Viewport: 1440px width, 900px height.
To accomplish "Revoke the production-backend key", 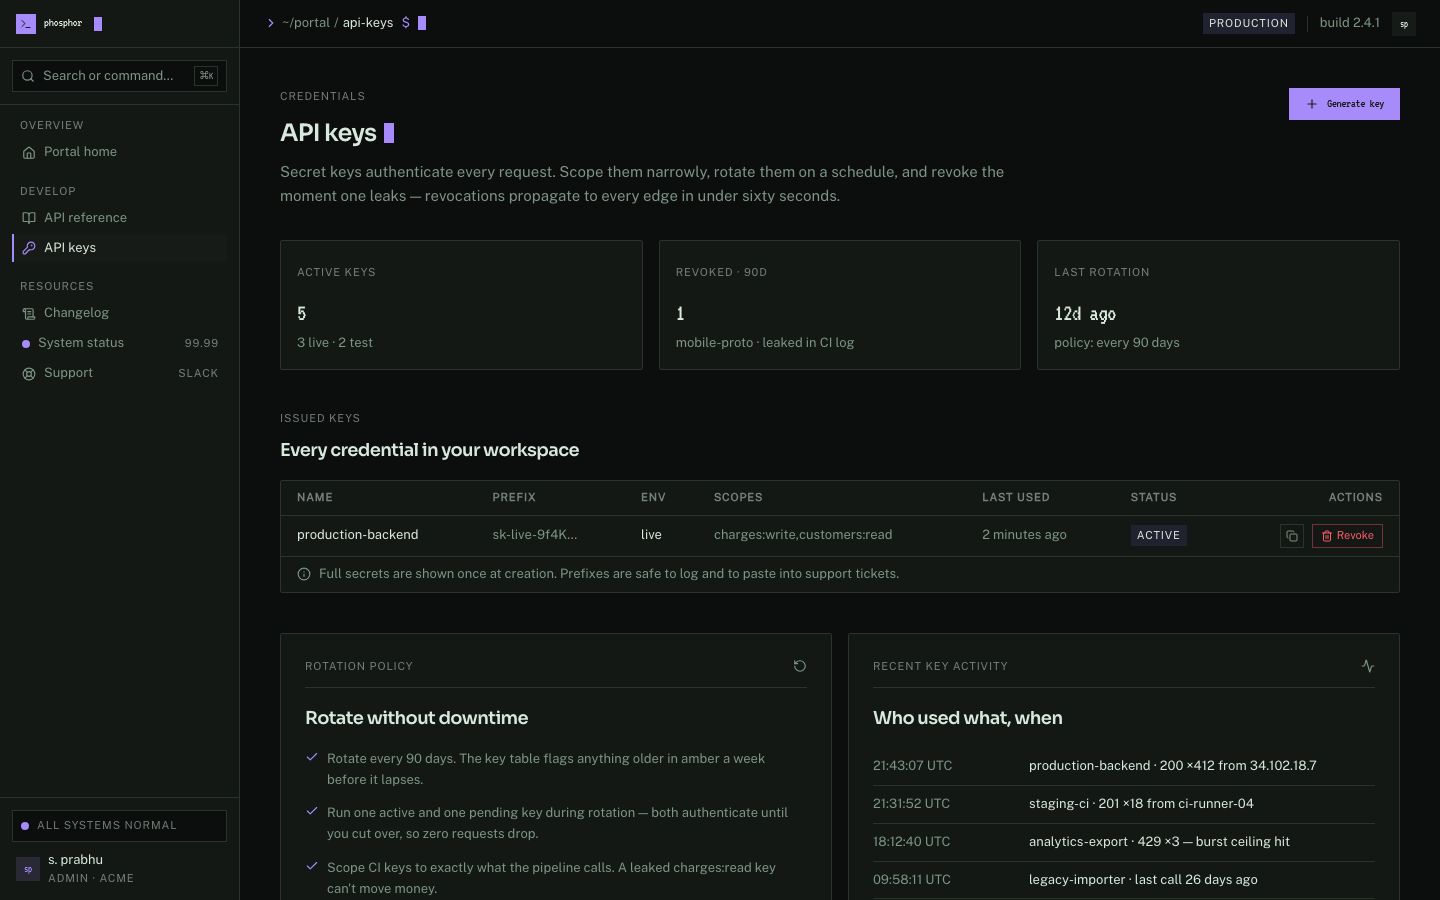I will 1347,536.
